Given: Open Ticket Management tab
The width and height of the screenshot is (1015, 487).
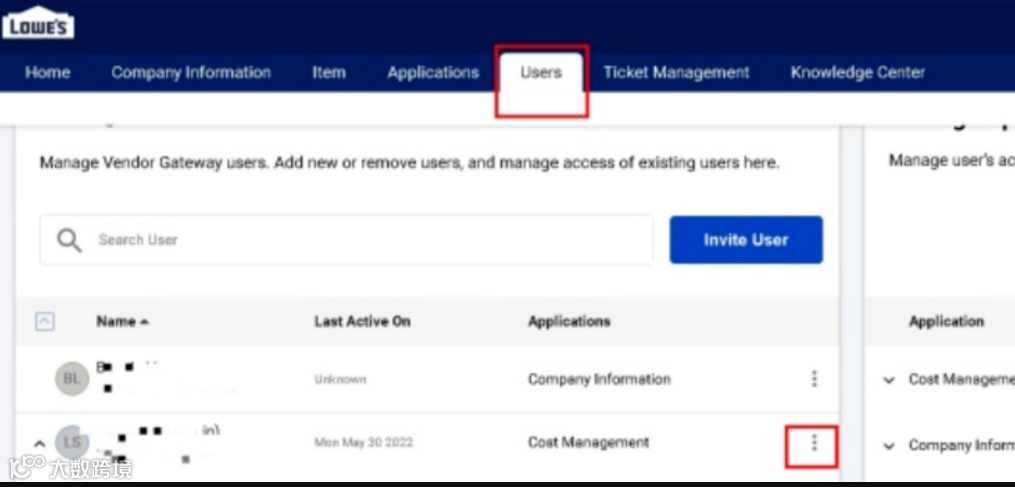Looking at the screenshot, I should [x=676, y=73].
